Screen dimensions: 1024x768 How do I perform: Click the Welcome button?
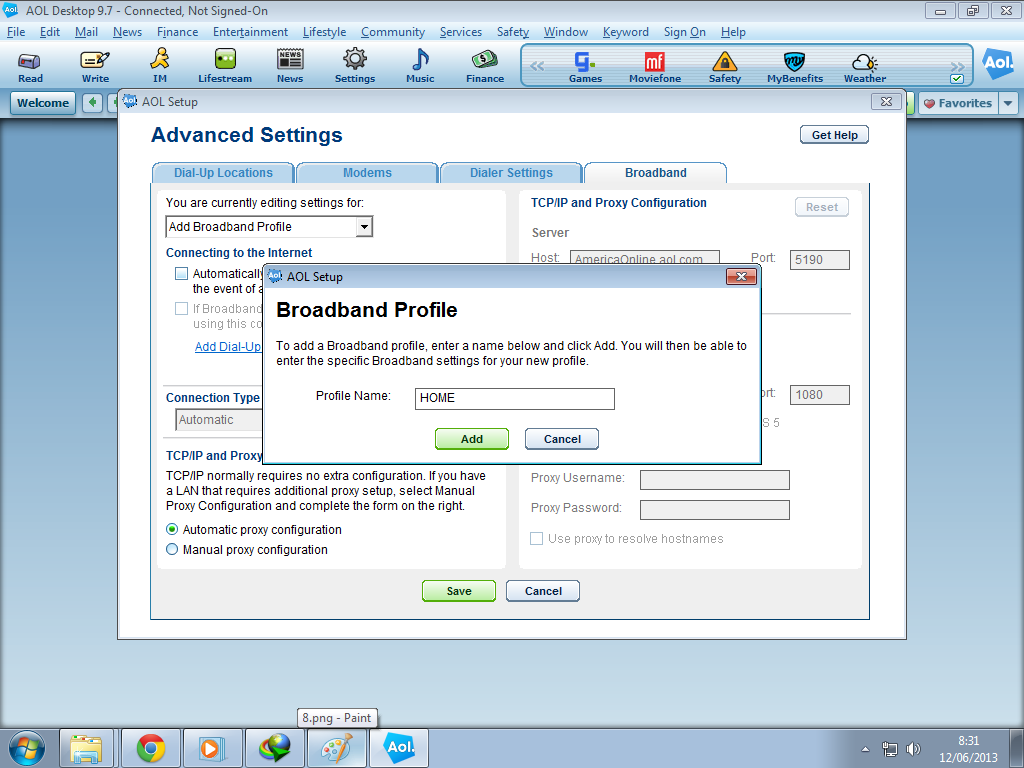(43, 103)
